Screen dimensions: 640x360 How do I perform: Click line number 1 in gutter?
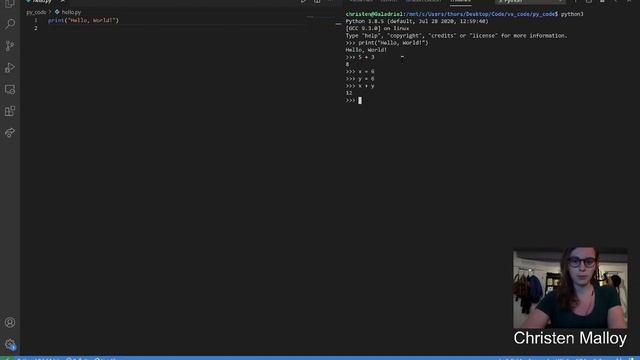(x=36, y=20)
